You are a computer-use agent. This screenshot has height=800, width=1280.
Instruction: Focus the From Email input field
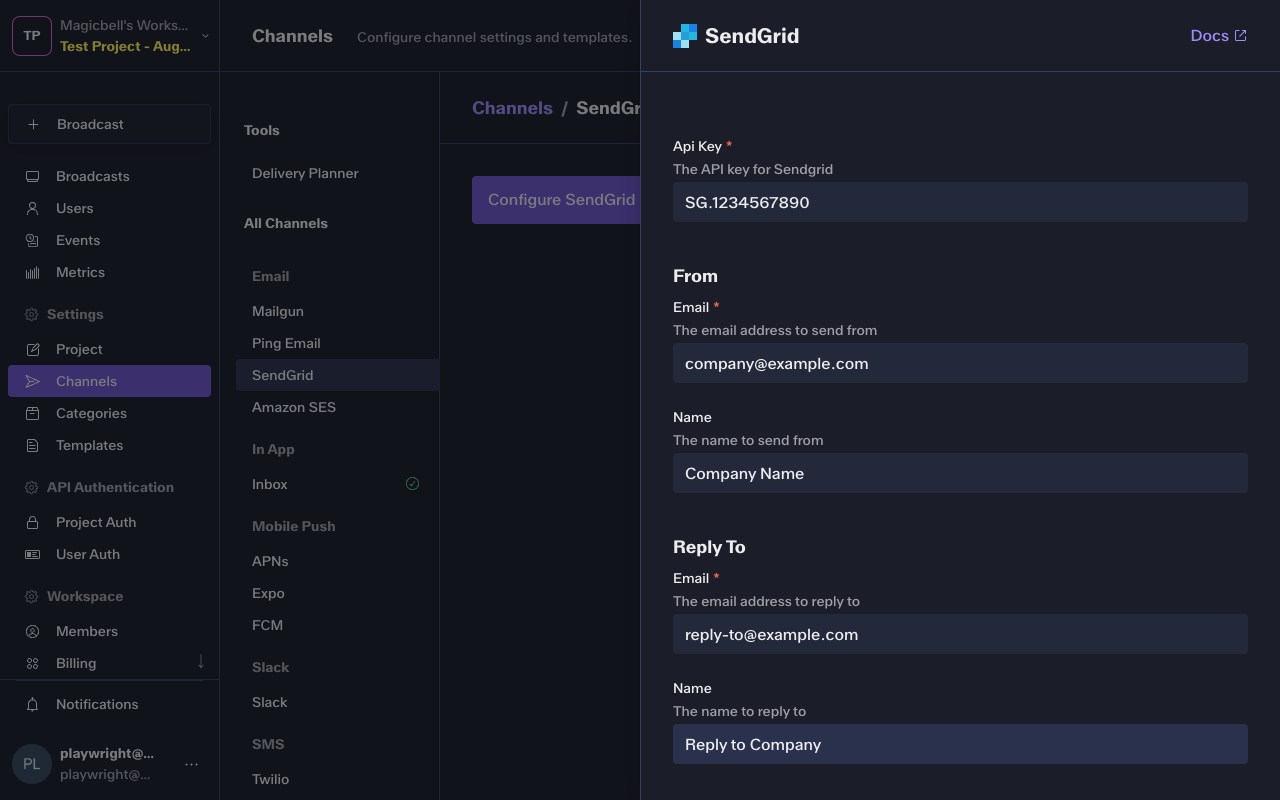(x=960, y=363)
